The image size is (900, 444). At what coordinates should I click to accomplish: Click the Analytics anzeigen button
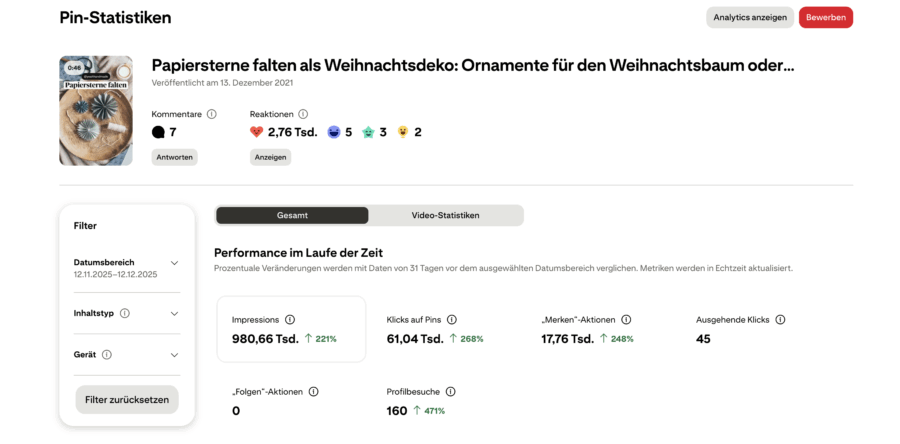[x=750, y=17]
